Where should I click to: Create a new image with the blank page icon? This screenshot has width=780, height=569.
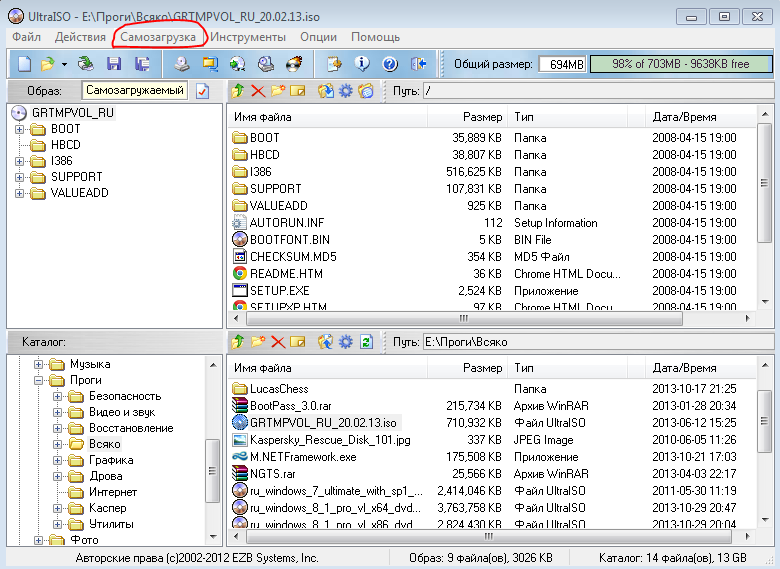click(24, 64)
